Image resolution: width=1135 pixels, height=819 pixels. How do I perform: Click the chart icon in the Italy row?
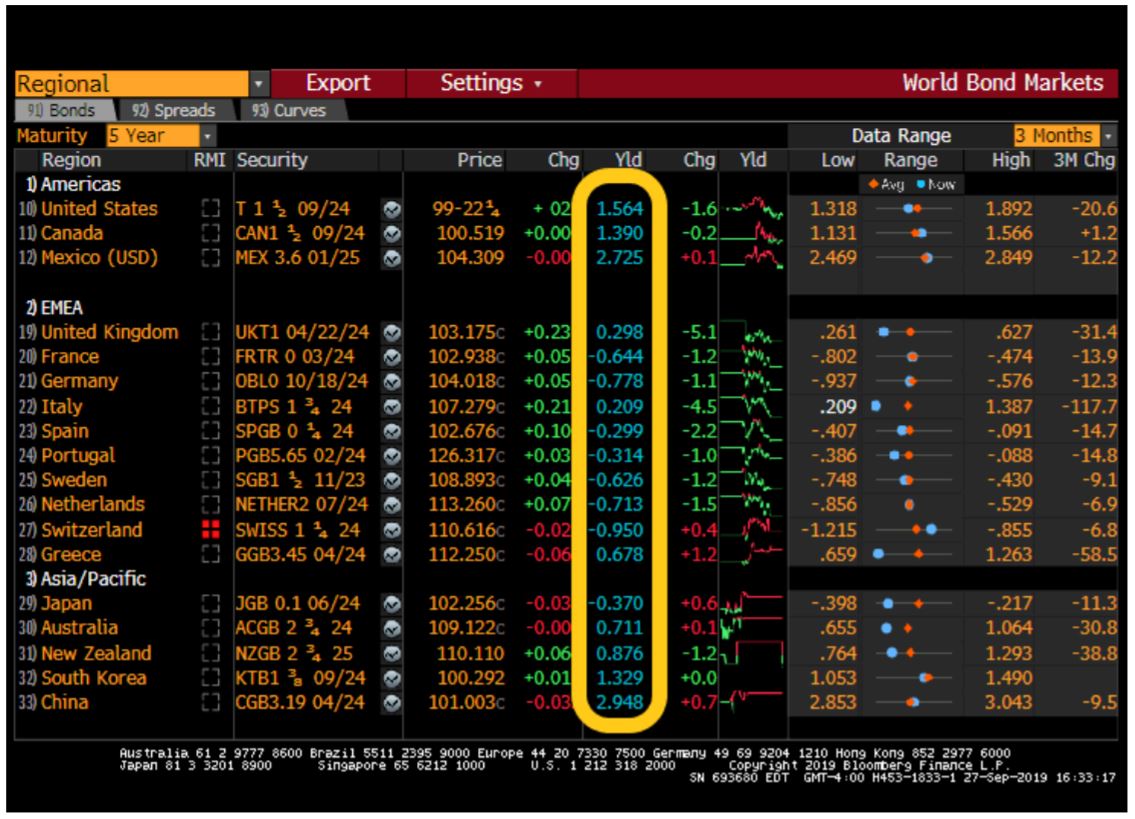392,407
